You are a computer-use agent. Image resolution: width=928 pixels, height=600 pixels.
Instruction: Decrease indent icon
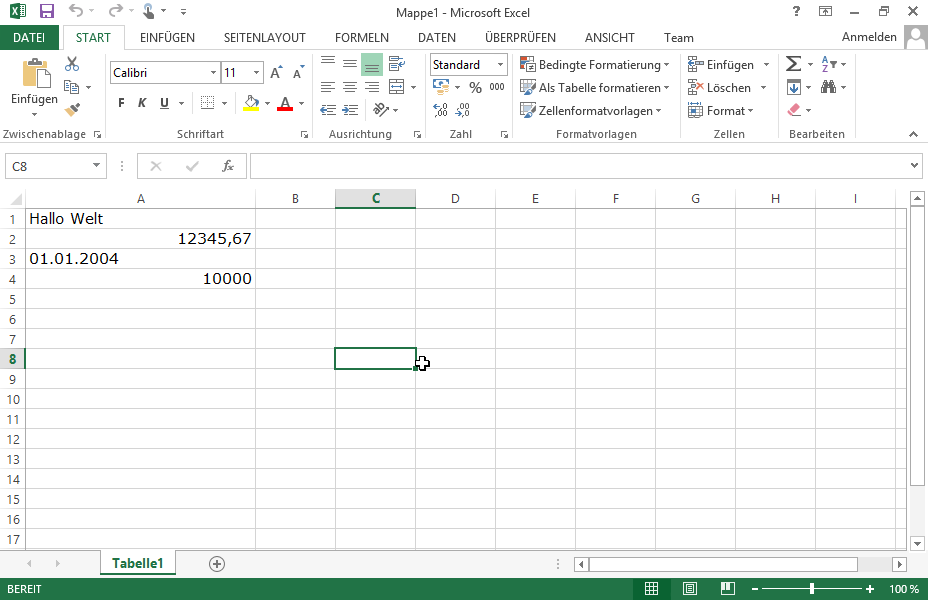(x=328, y=110)
